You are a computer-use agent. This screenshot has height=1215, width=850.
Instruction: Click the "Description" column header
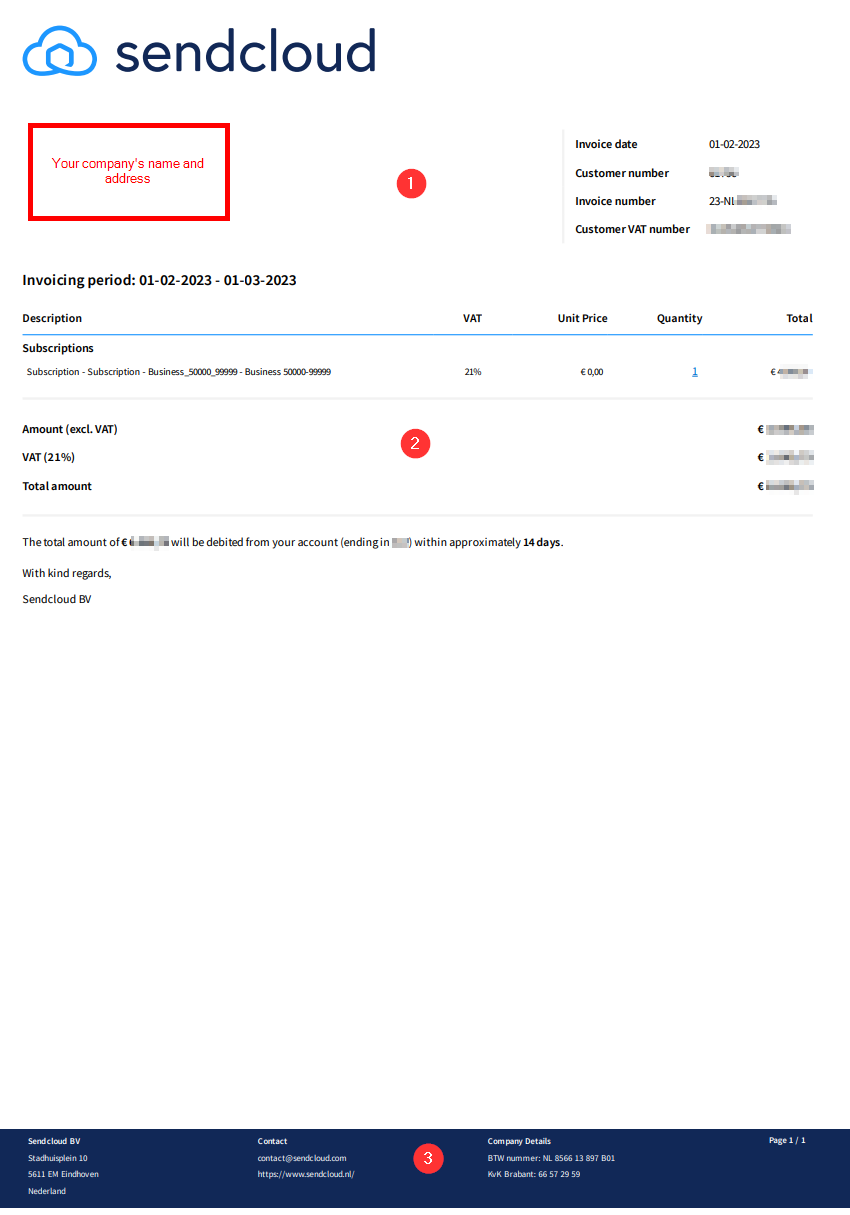(x=52, y=318)
